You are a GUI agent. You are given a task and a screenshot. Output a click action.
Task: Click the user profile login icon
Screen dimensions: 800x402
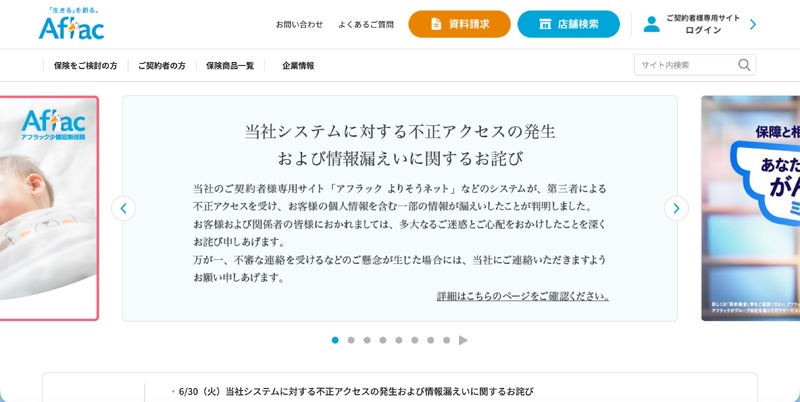[652, 24]
